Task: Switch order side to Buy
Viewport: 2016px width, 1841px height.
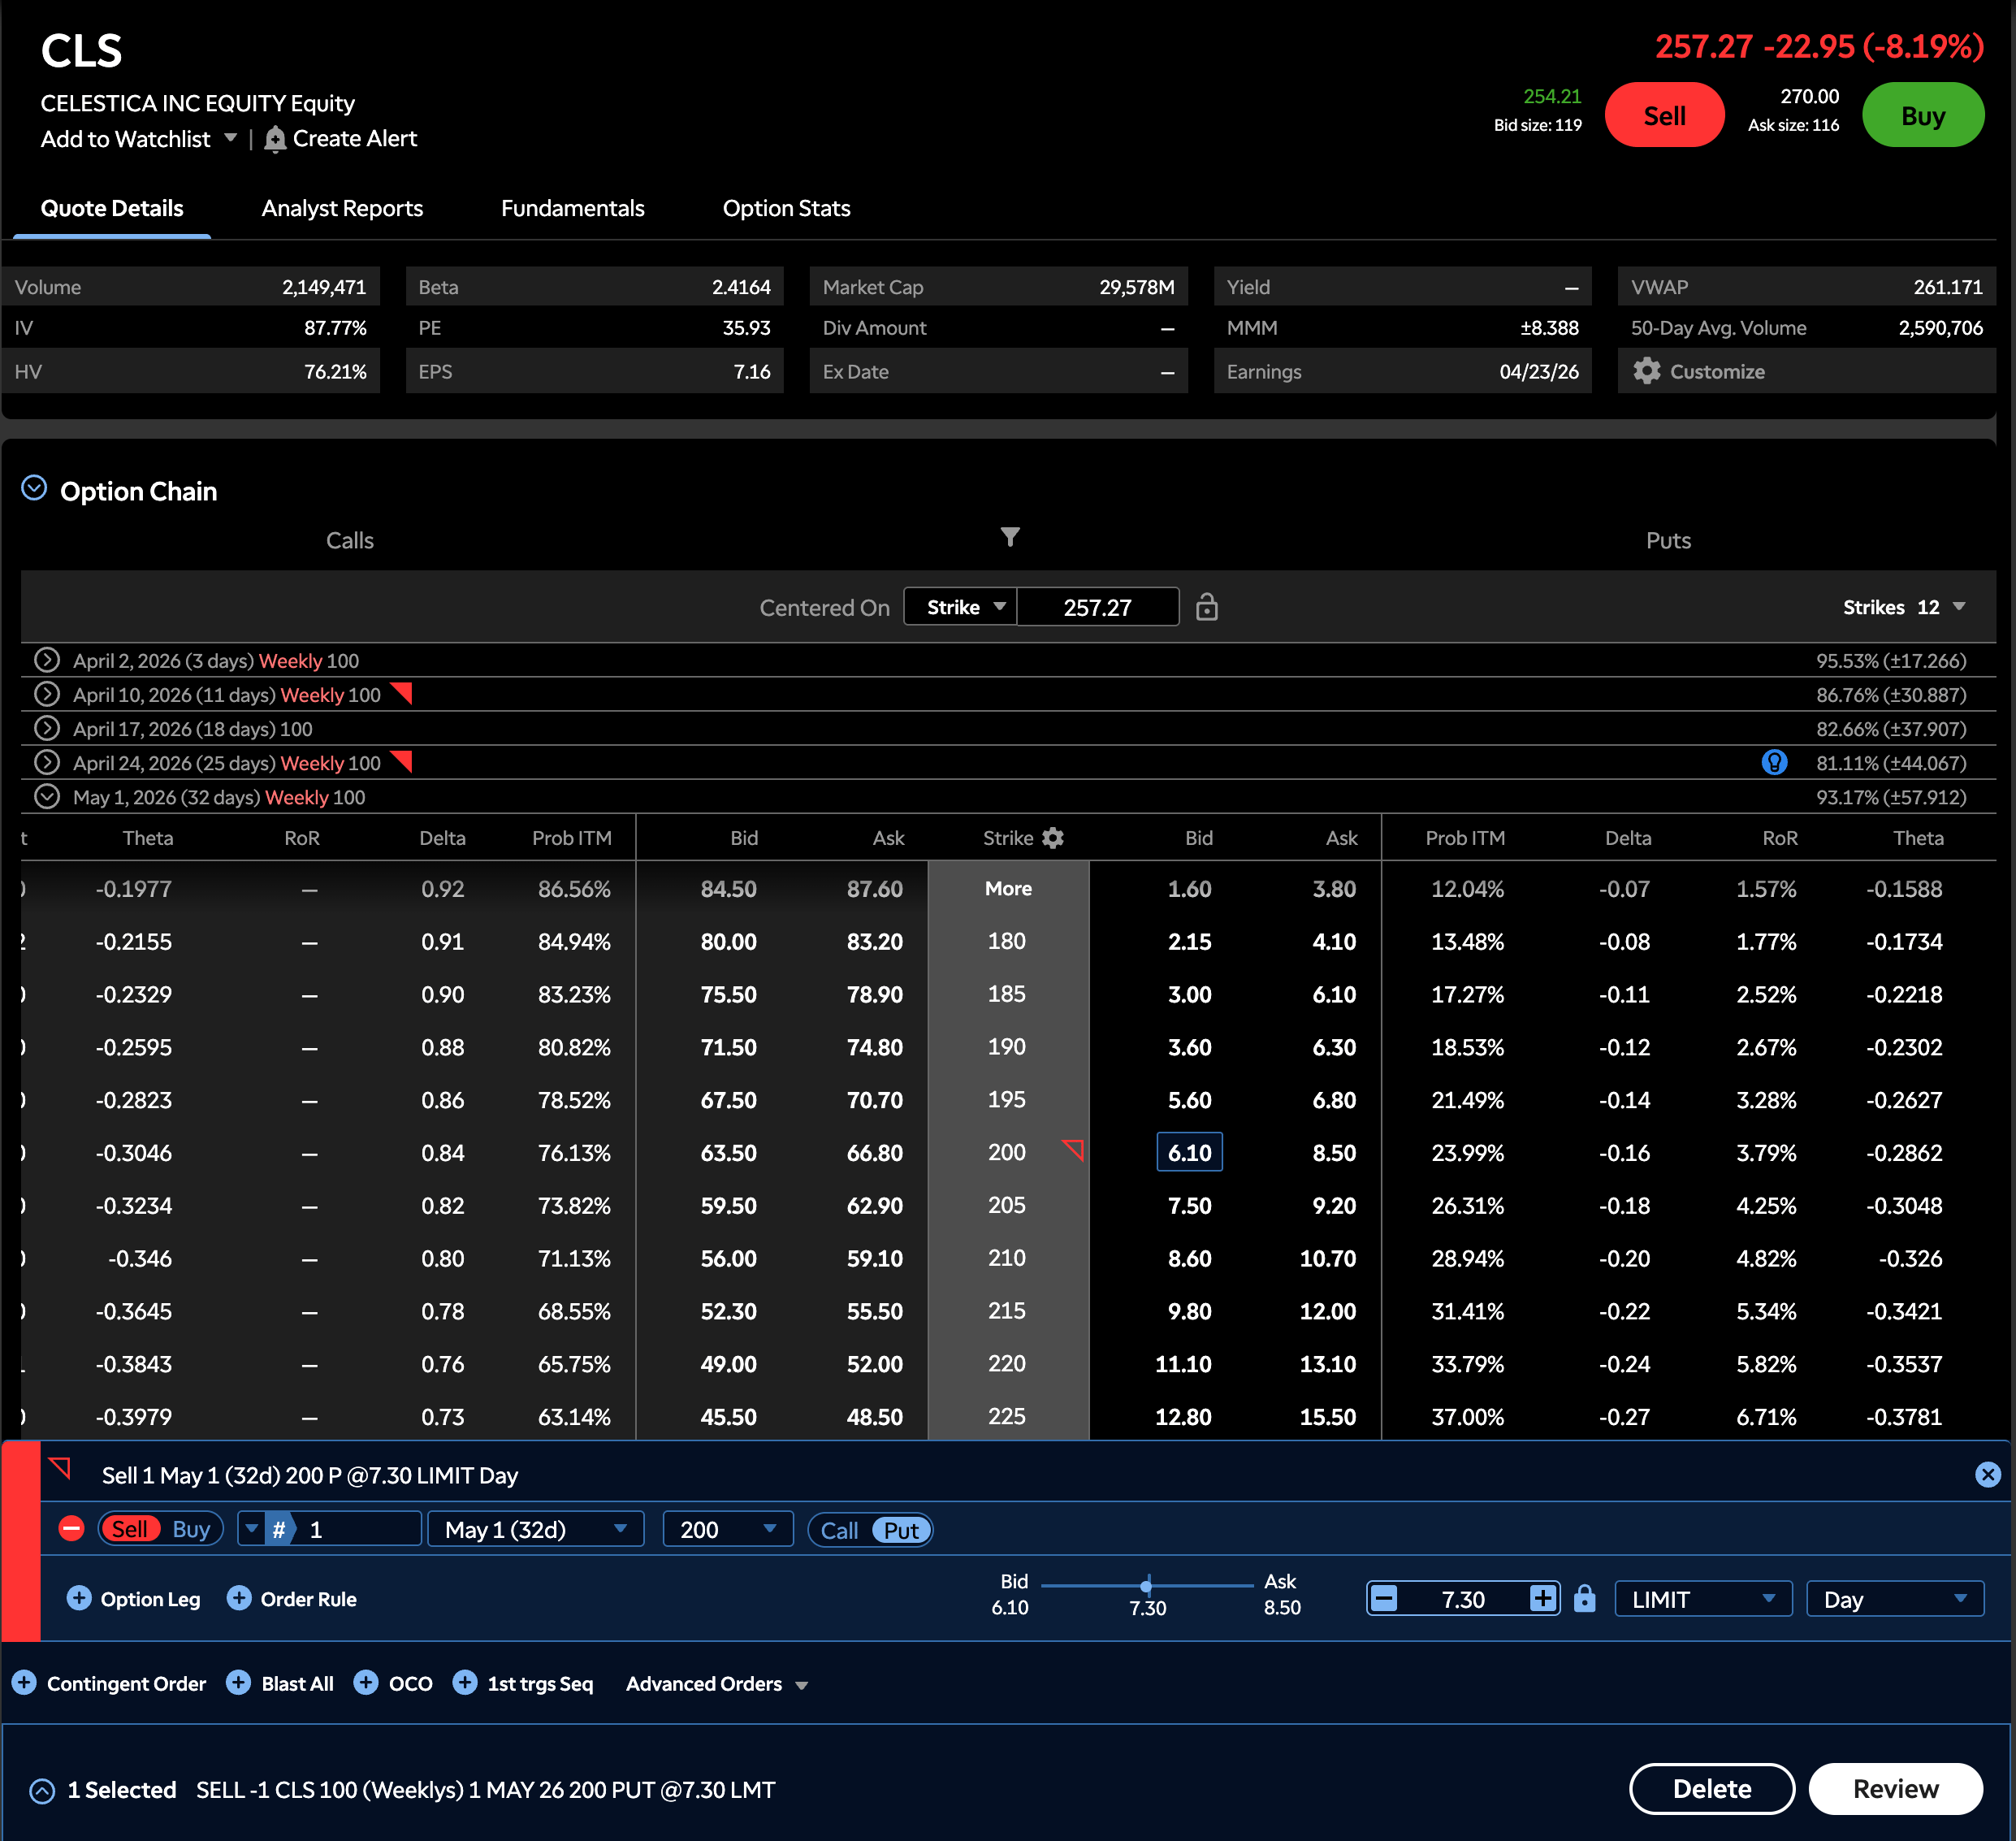Action: [190, 1529]
